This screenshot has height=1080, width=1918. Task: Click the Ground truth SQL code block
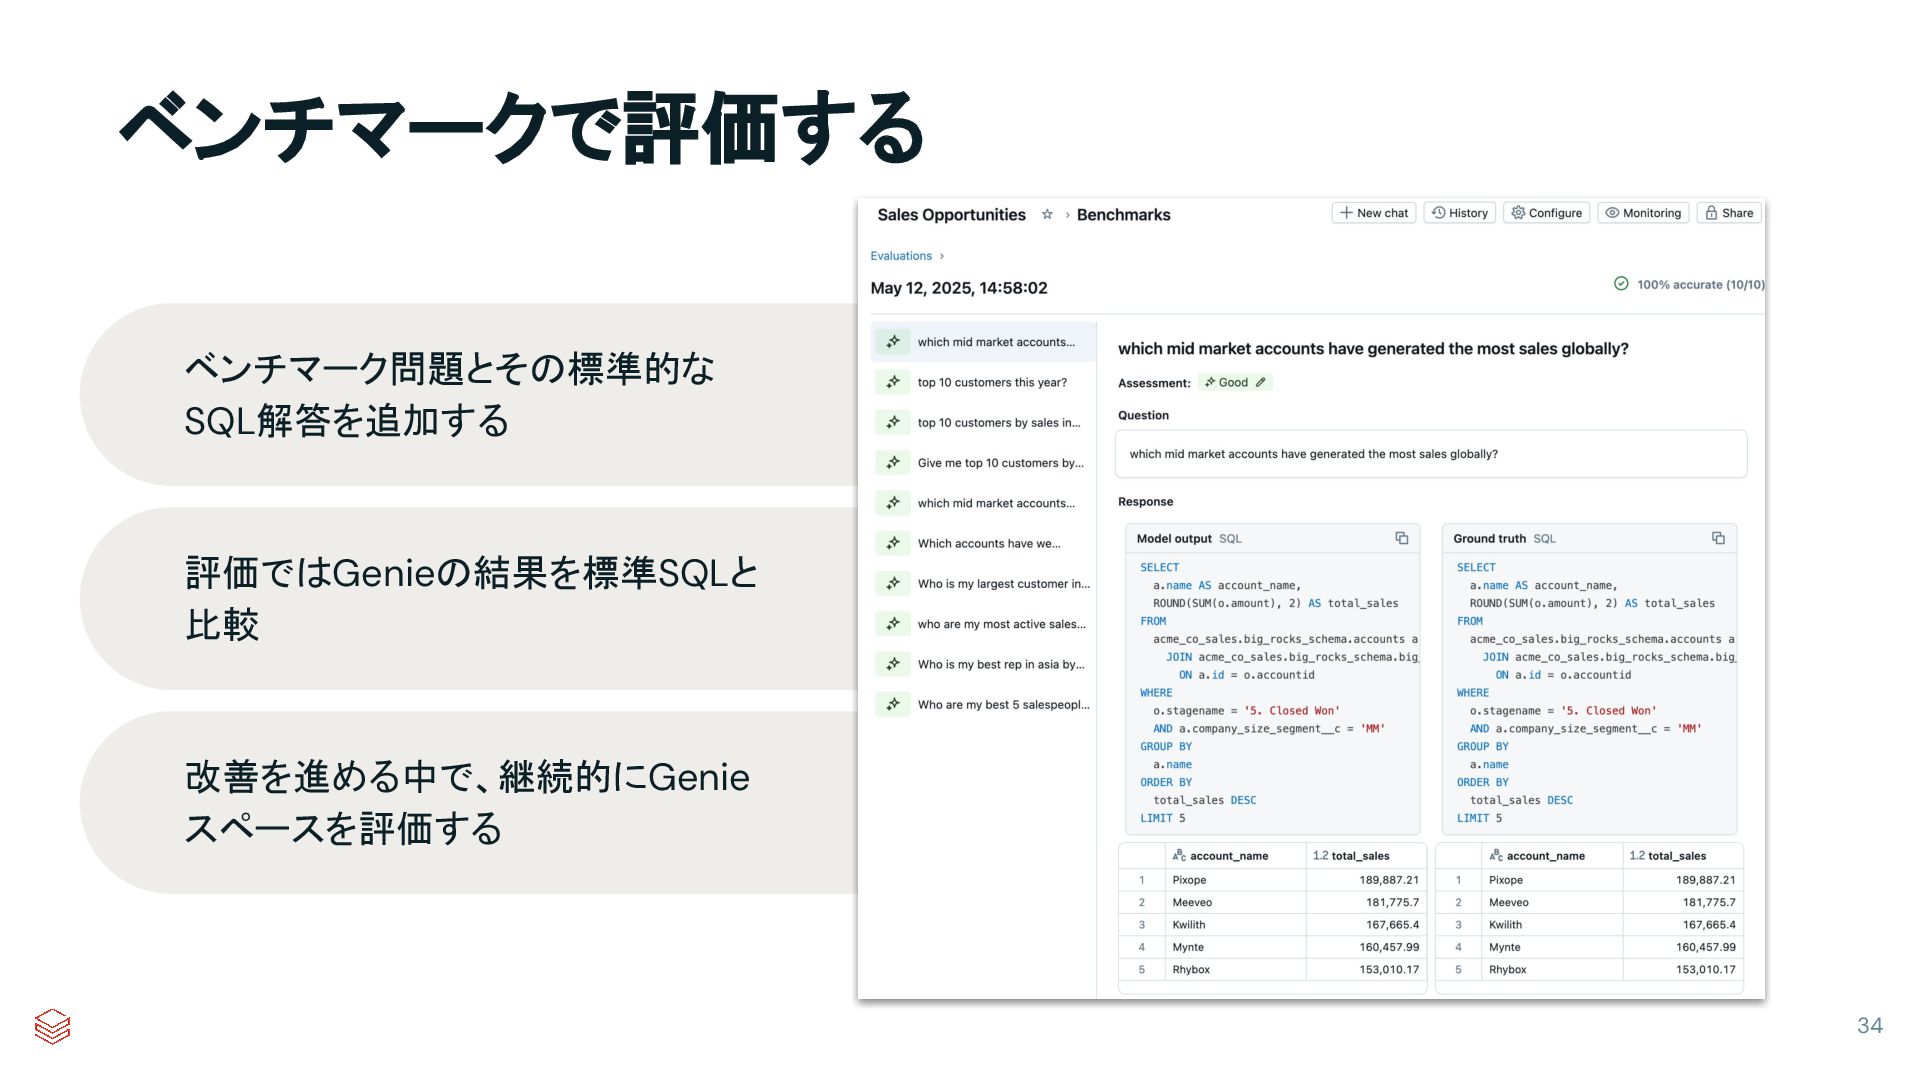click(x=1589, y=693)
